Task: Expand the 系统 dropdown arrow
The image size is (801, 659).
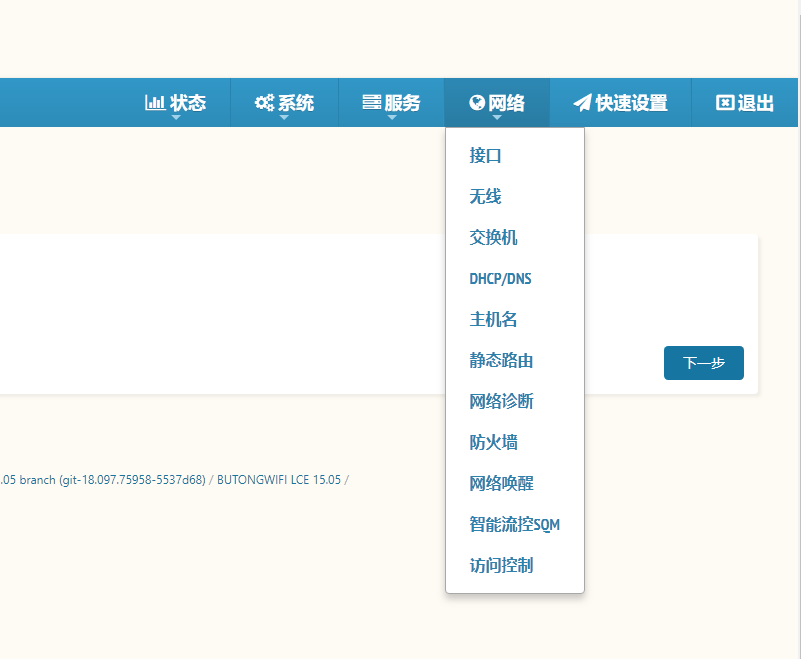Action: (284, 117)
